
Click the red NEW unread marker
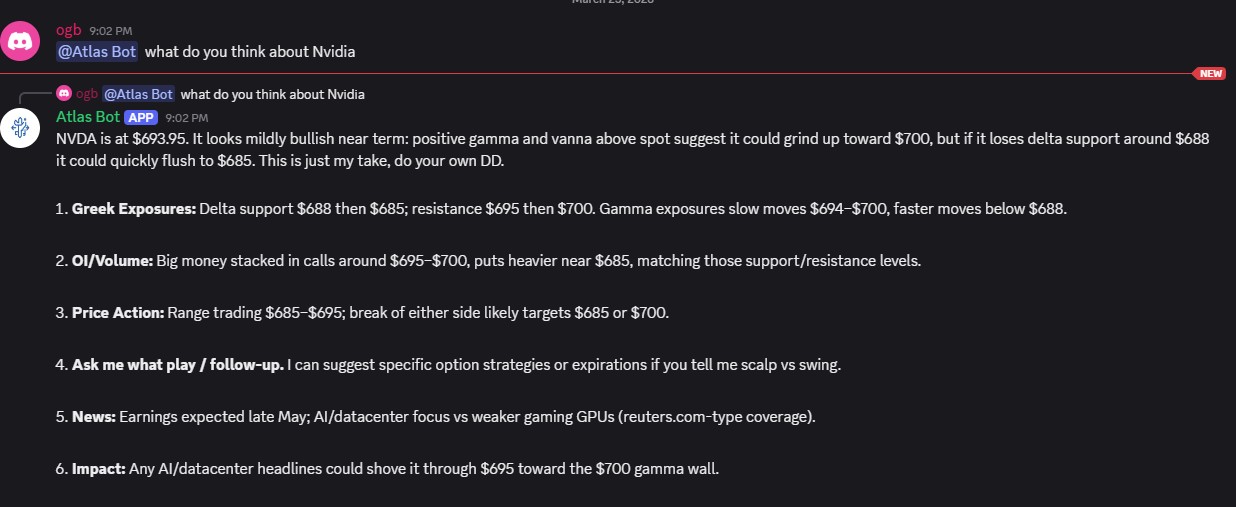[1210, 73]
